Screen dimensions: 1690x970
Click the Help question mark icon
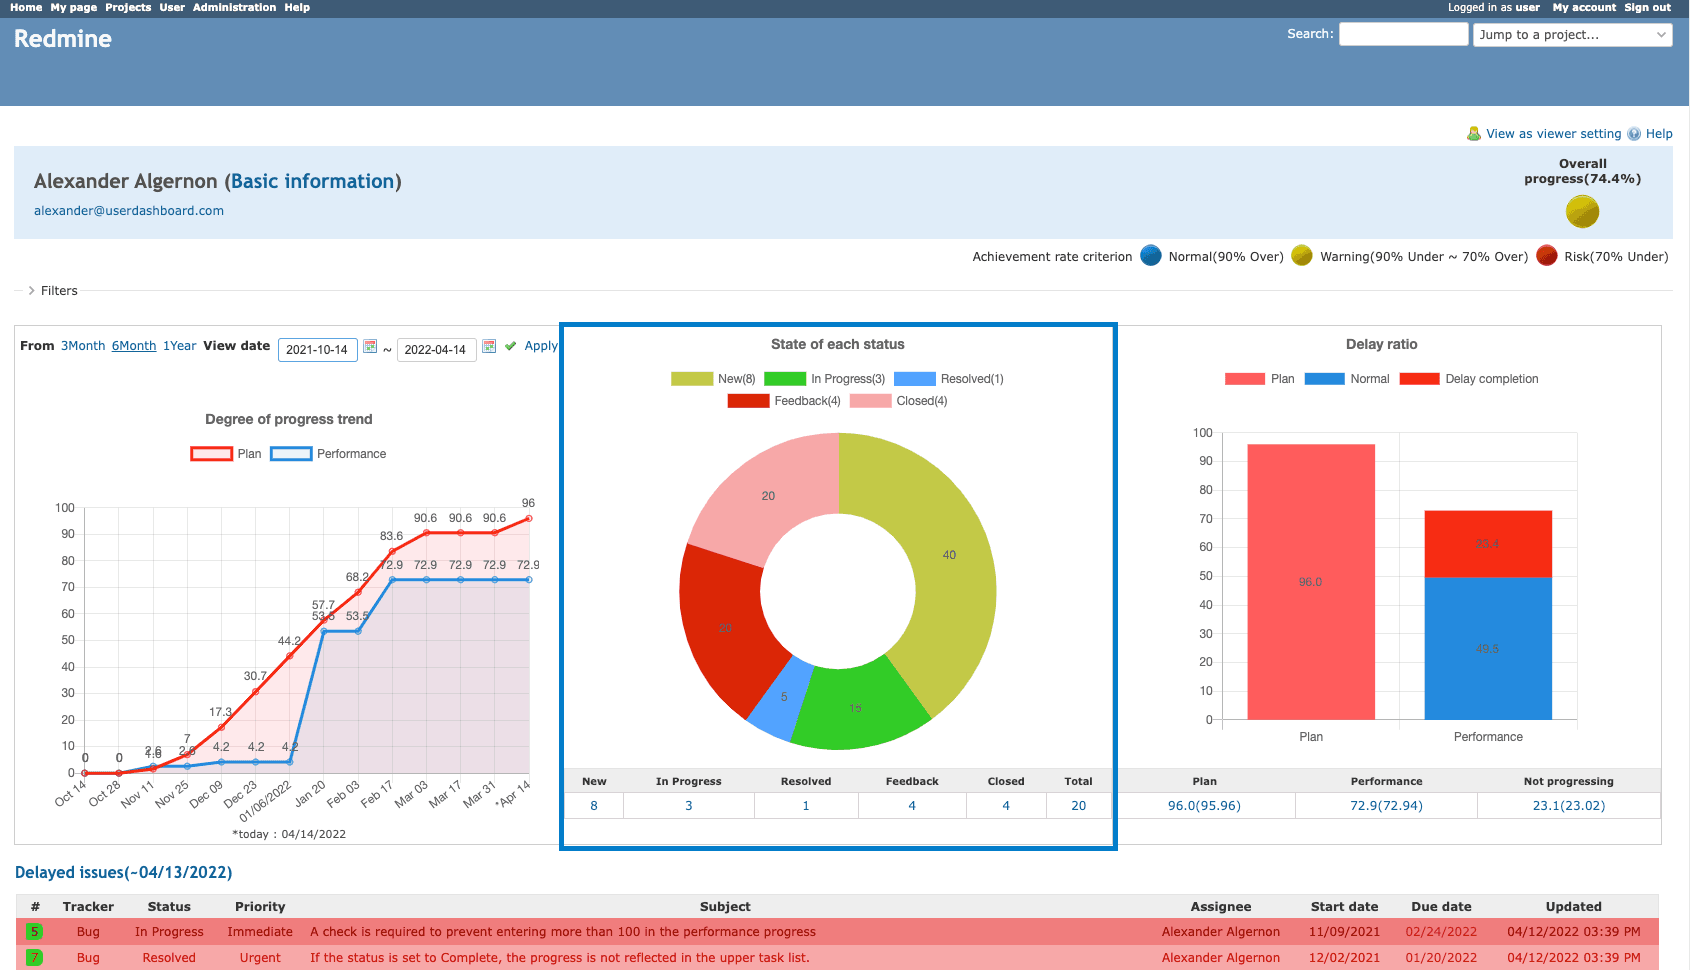[1634, 134]
